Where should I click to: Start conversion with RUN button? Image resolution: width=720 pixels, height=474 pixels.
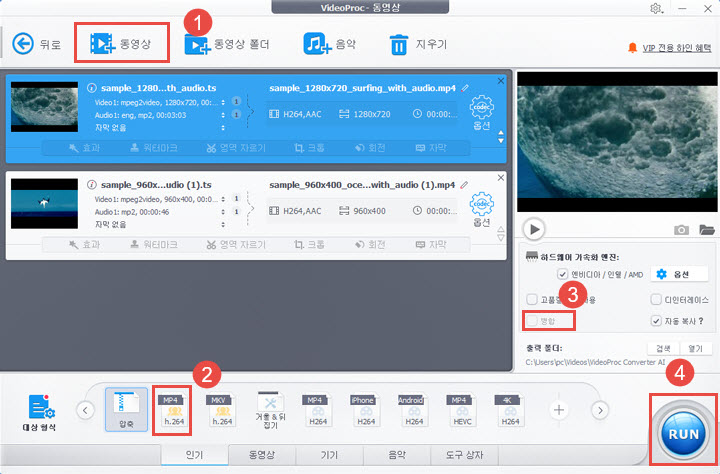click(x=683, y=434)
